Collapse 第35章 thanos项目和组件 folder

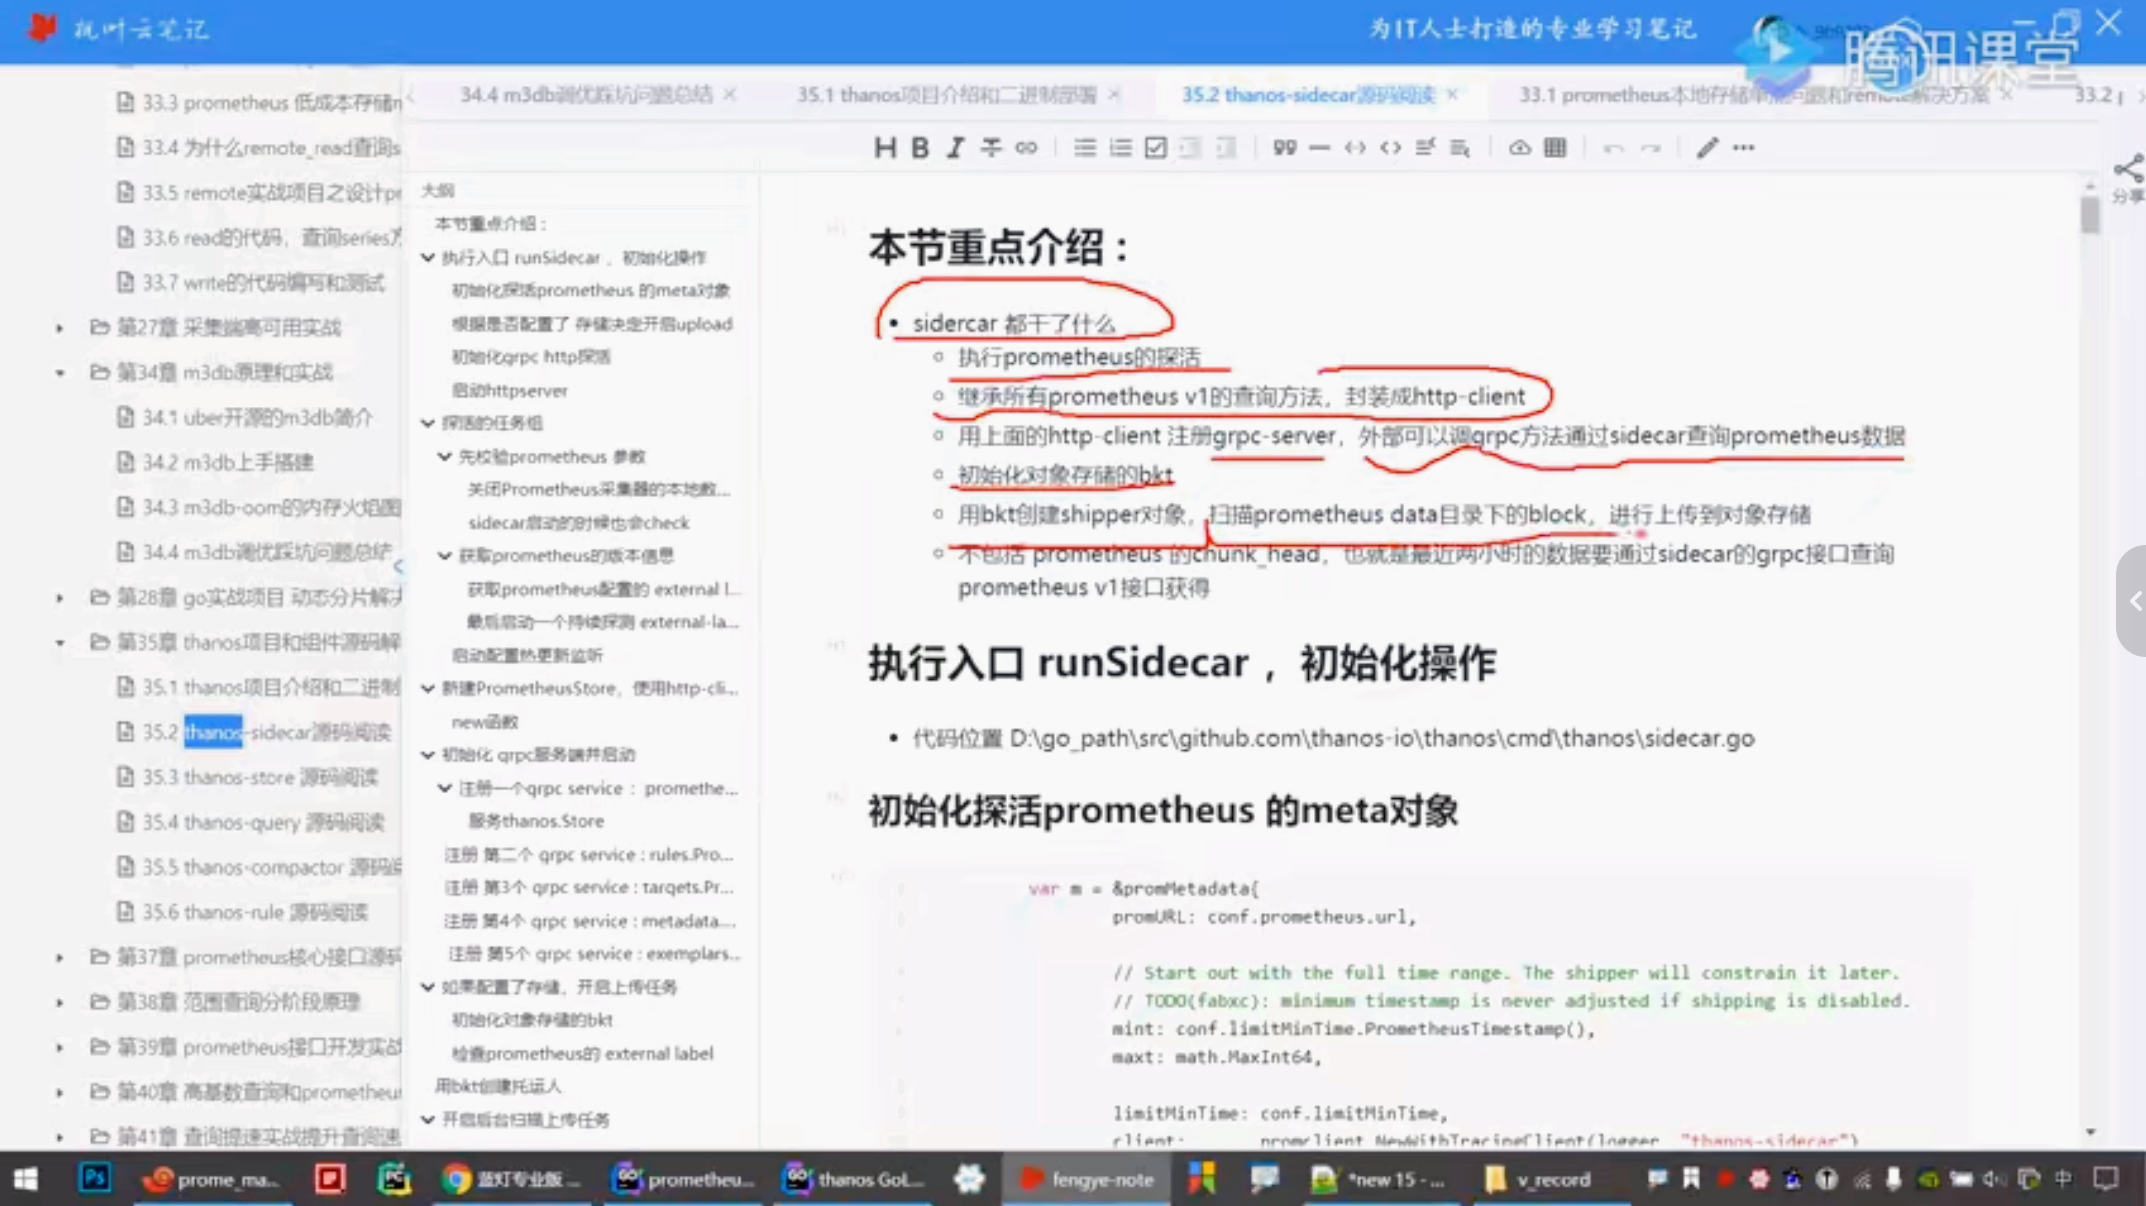[x=59, y=643]
